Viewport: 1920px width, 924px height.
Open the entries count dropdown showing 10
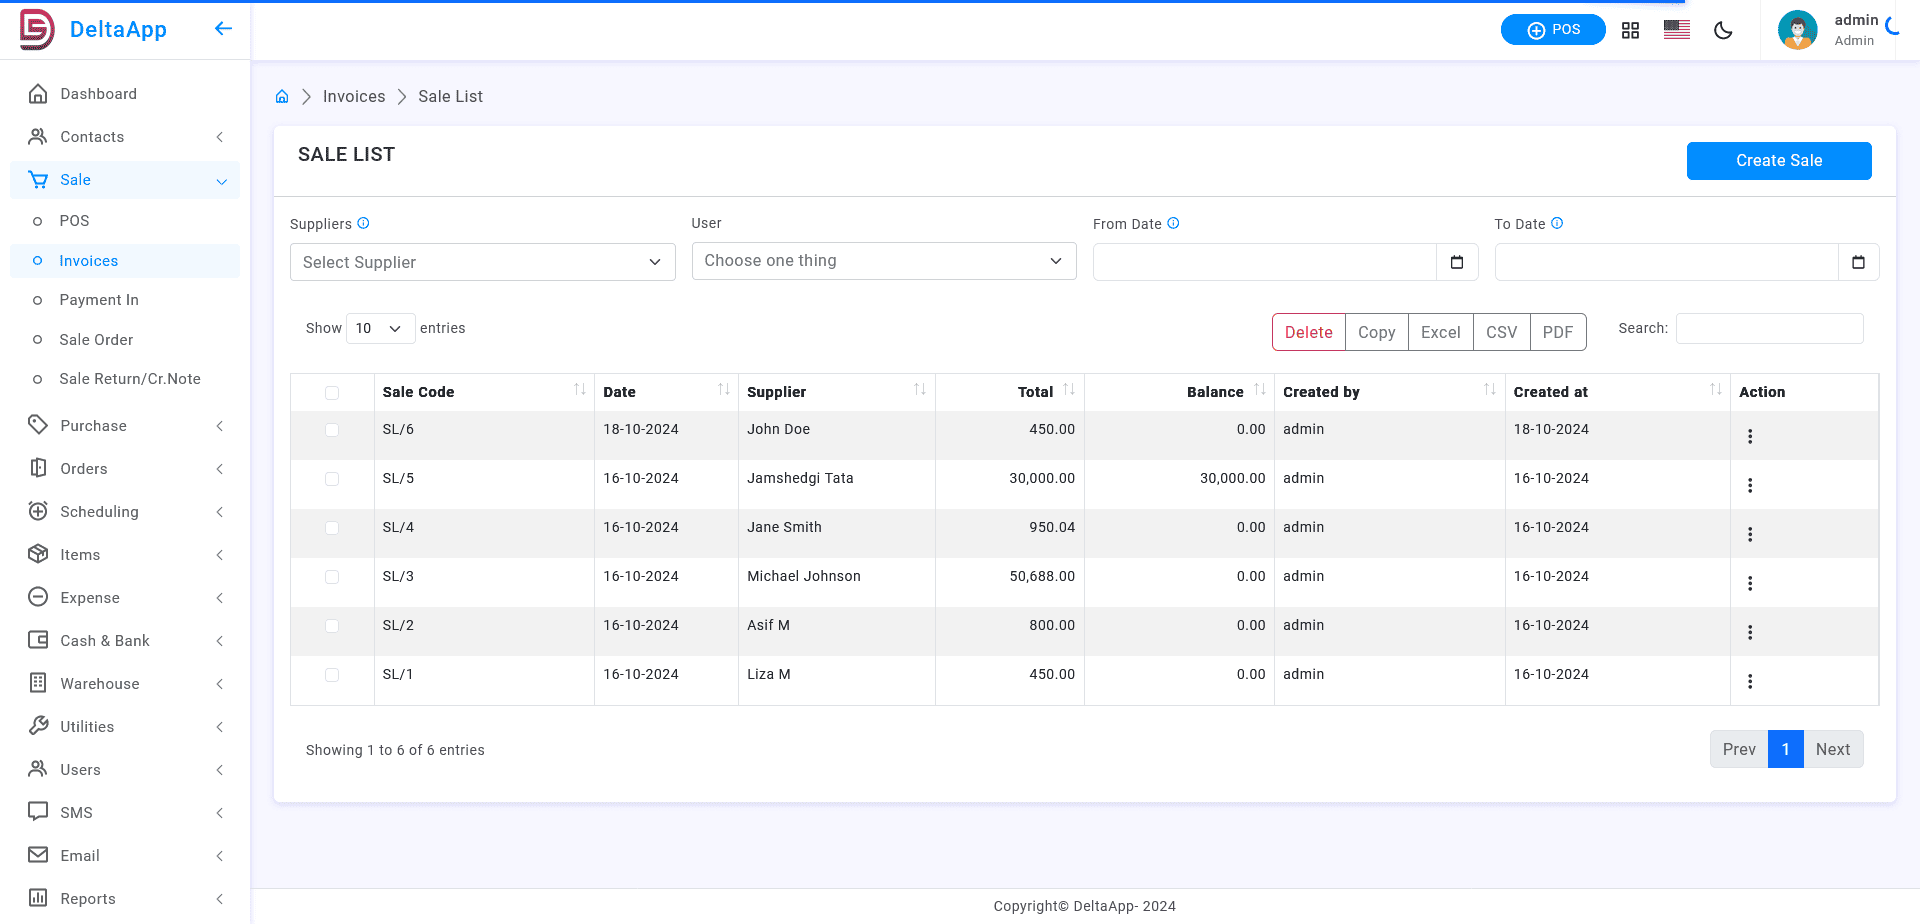click(379, 328)
